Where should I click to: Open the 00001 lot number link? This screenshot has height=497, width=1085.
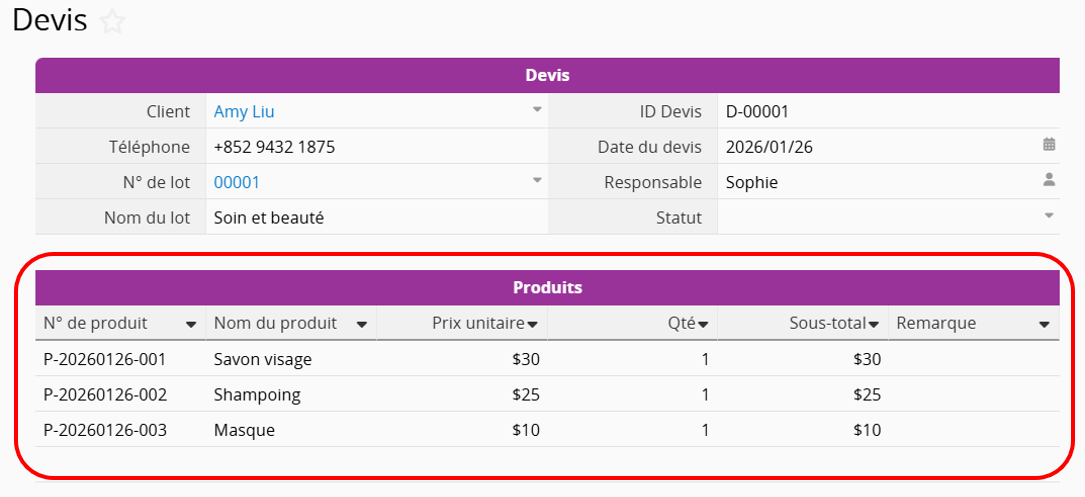[x=237, y=182]
